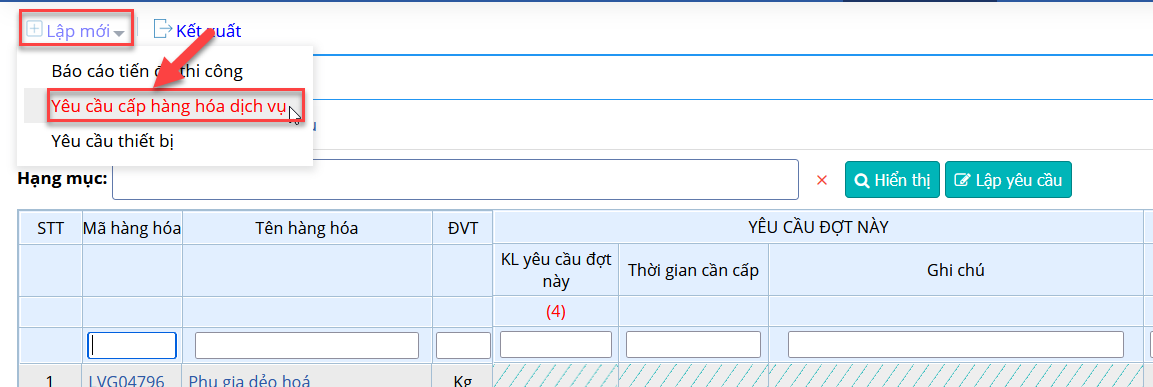Click the Lập yêu cầu button
1153x387 pixels.
tap(1008, 180)
